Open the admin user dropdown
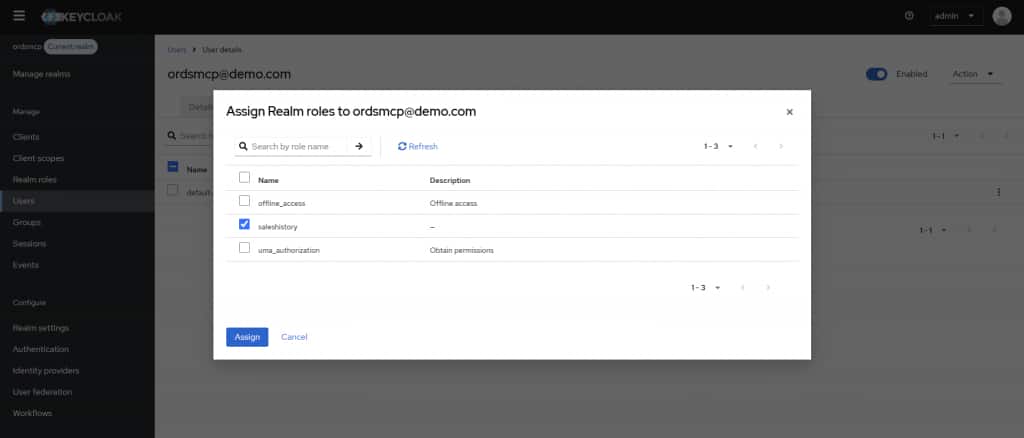Screen dimensions: 1024x438 point(955,16)
